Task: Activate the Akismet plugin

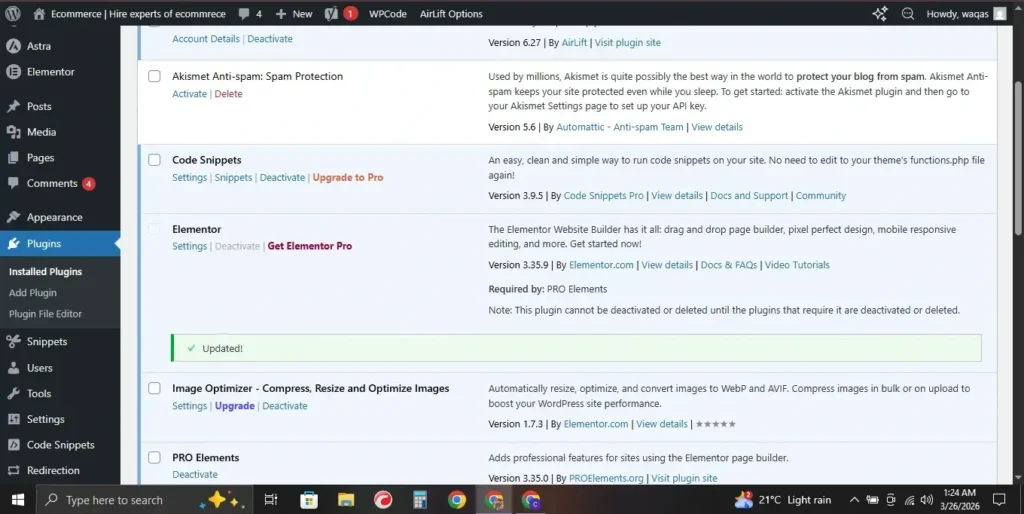Action: pyautogui.click(x=189, y=93)
